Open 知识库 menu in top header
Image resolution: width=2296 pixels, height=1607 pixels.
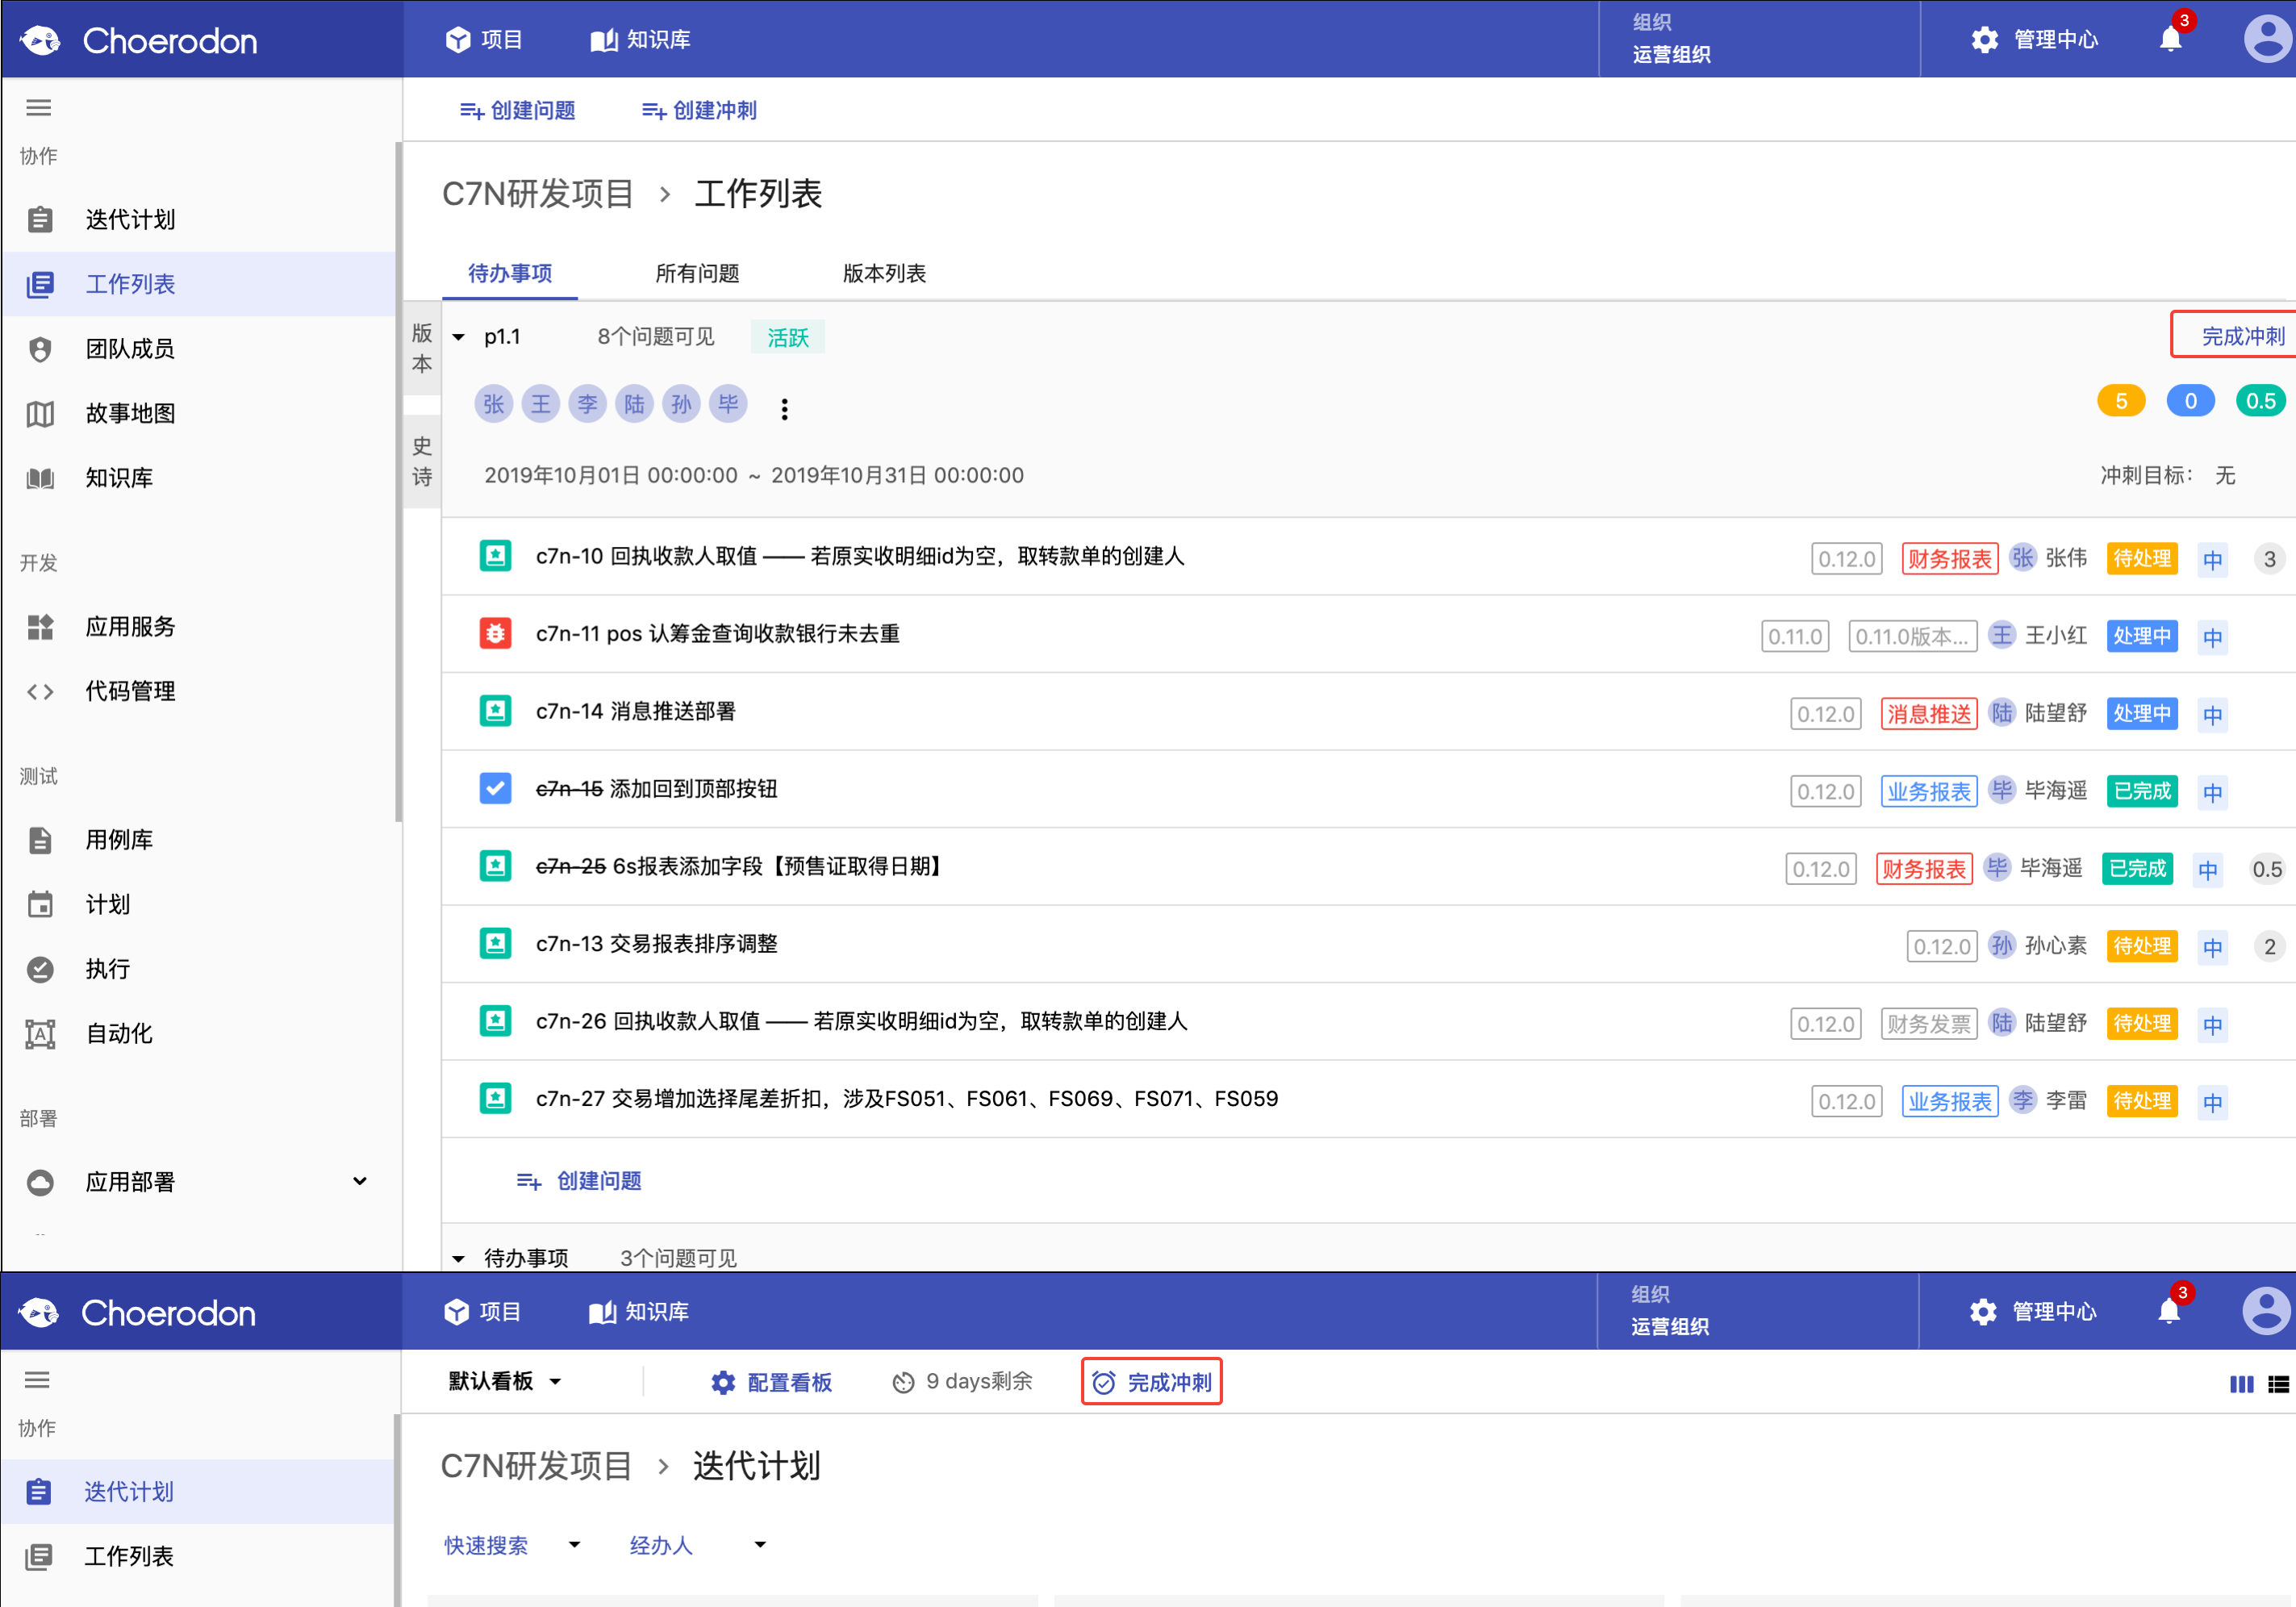click(x=640, y=40)
